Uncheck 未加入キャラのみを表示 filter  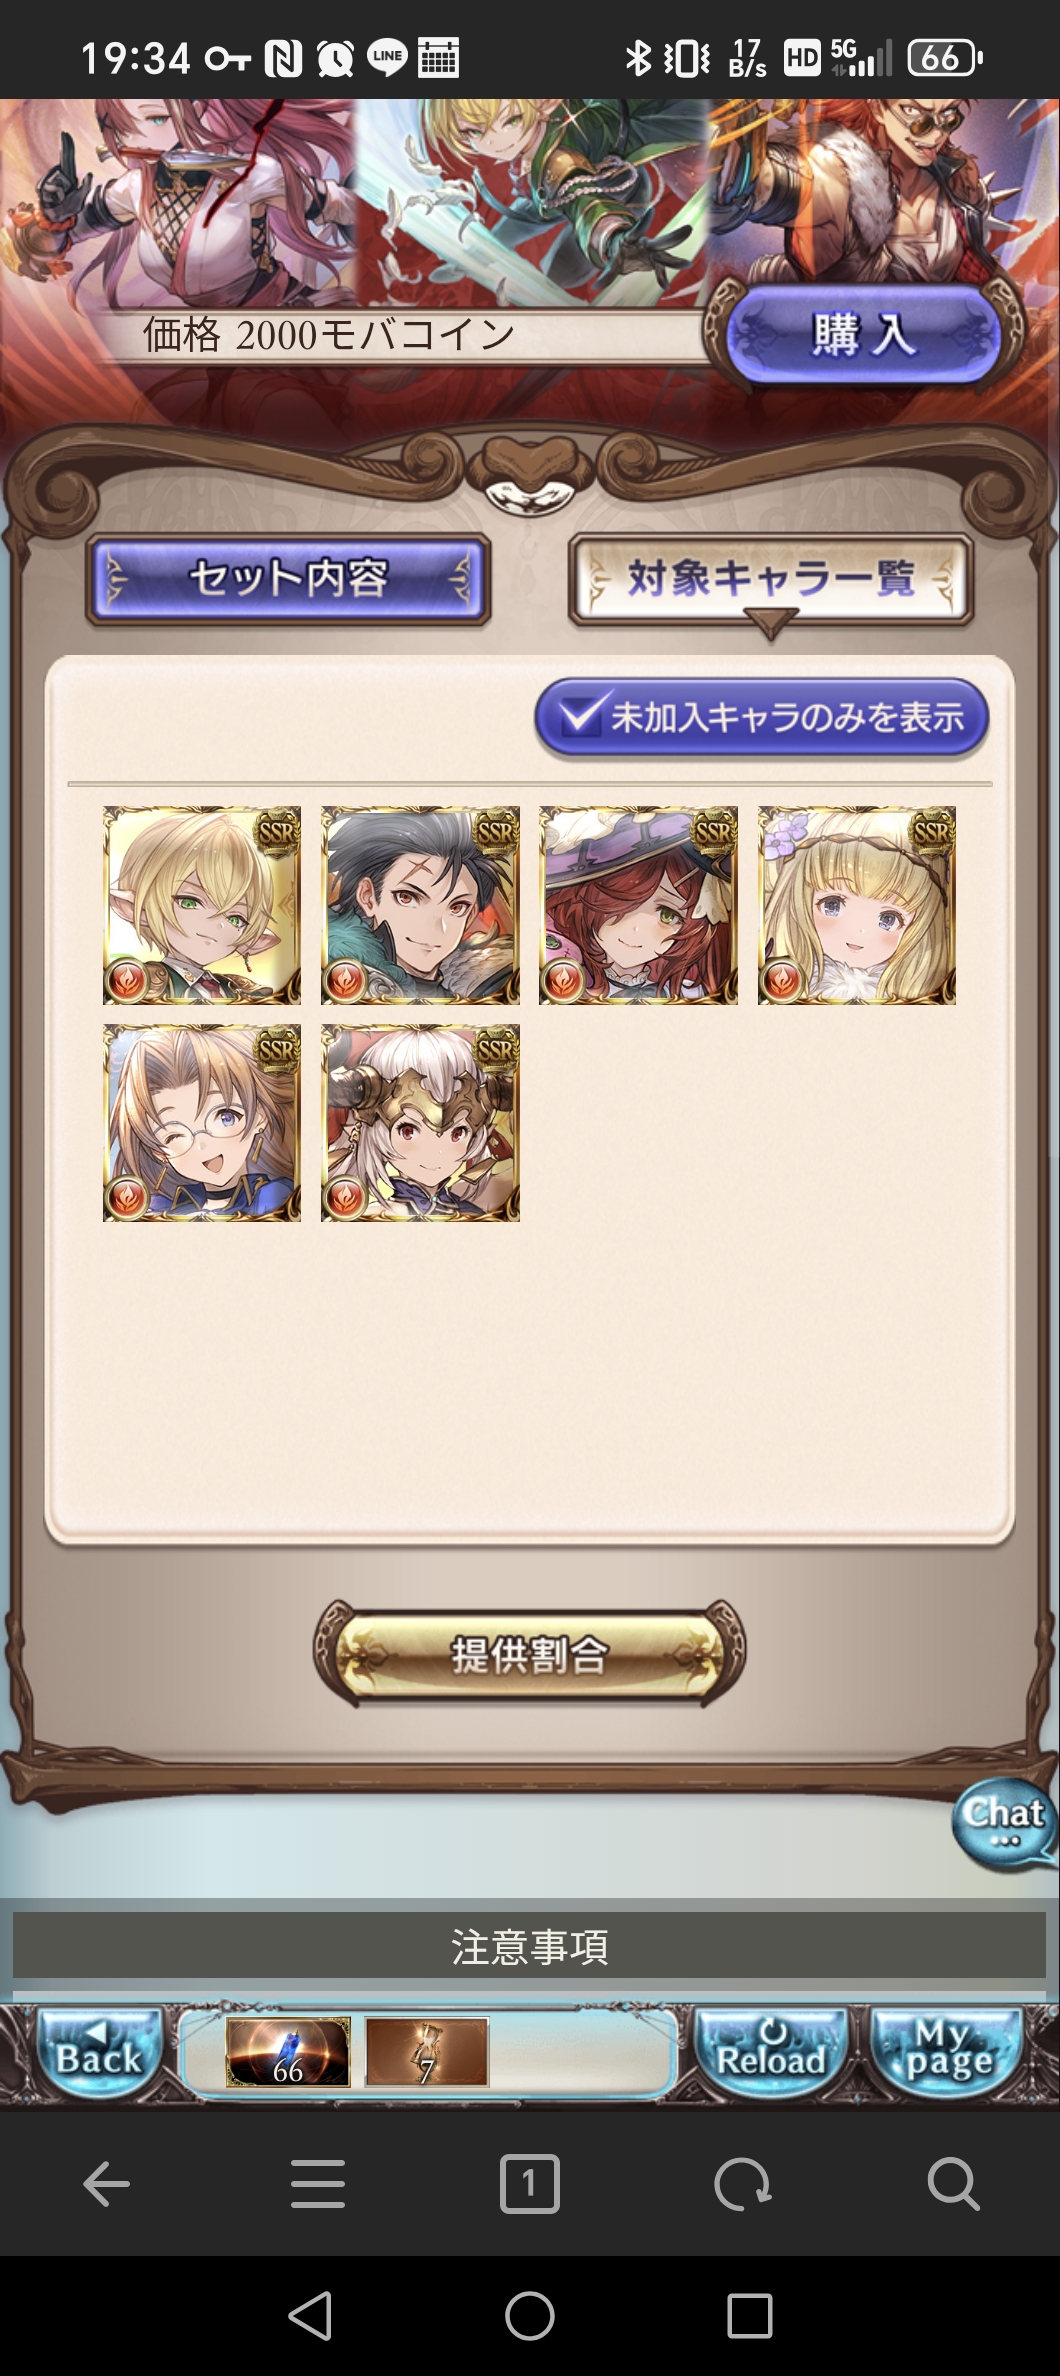(x=762, y=717)
